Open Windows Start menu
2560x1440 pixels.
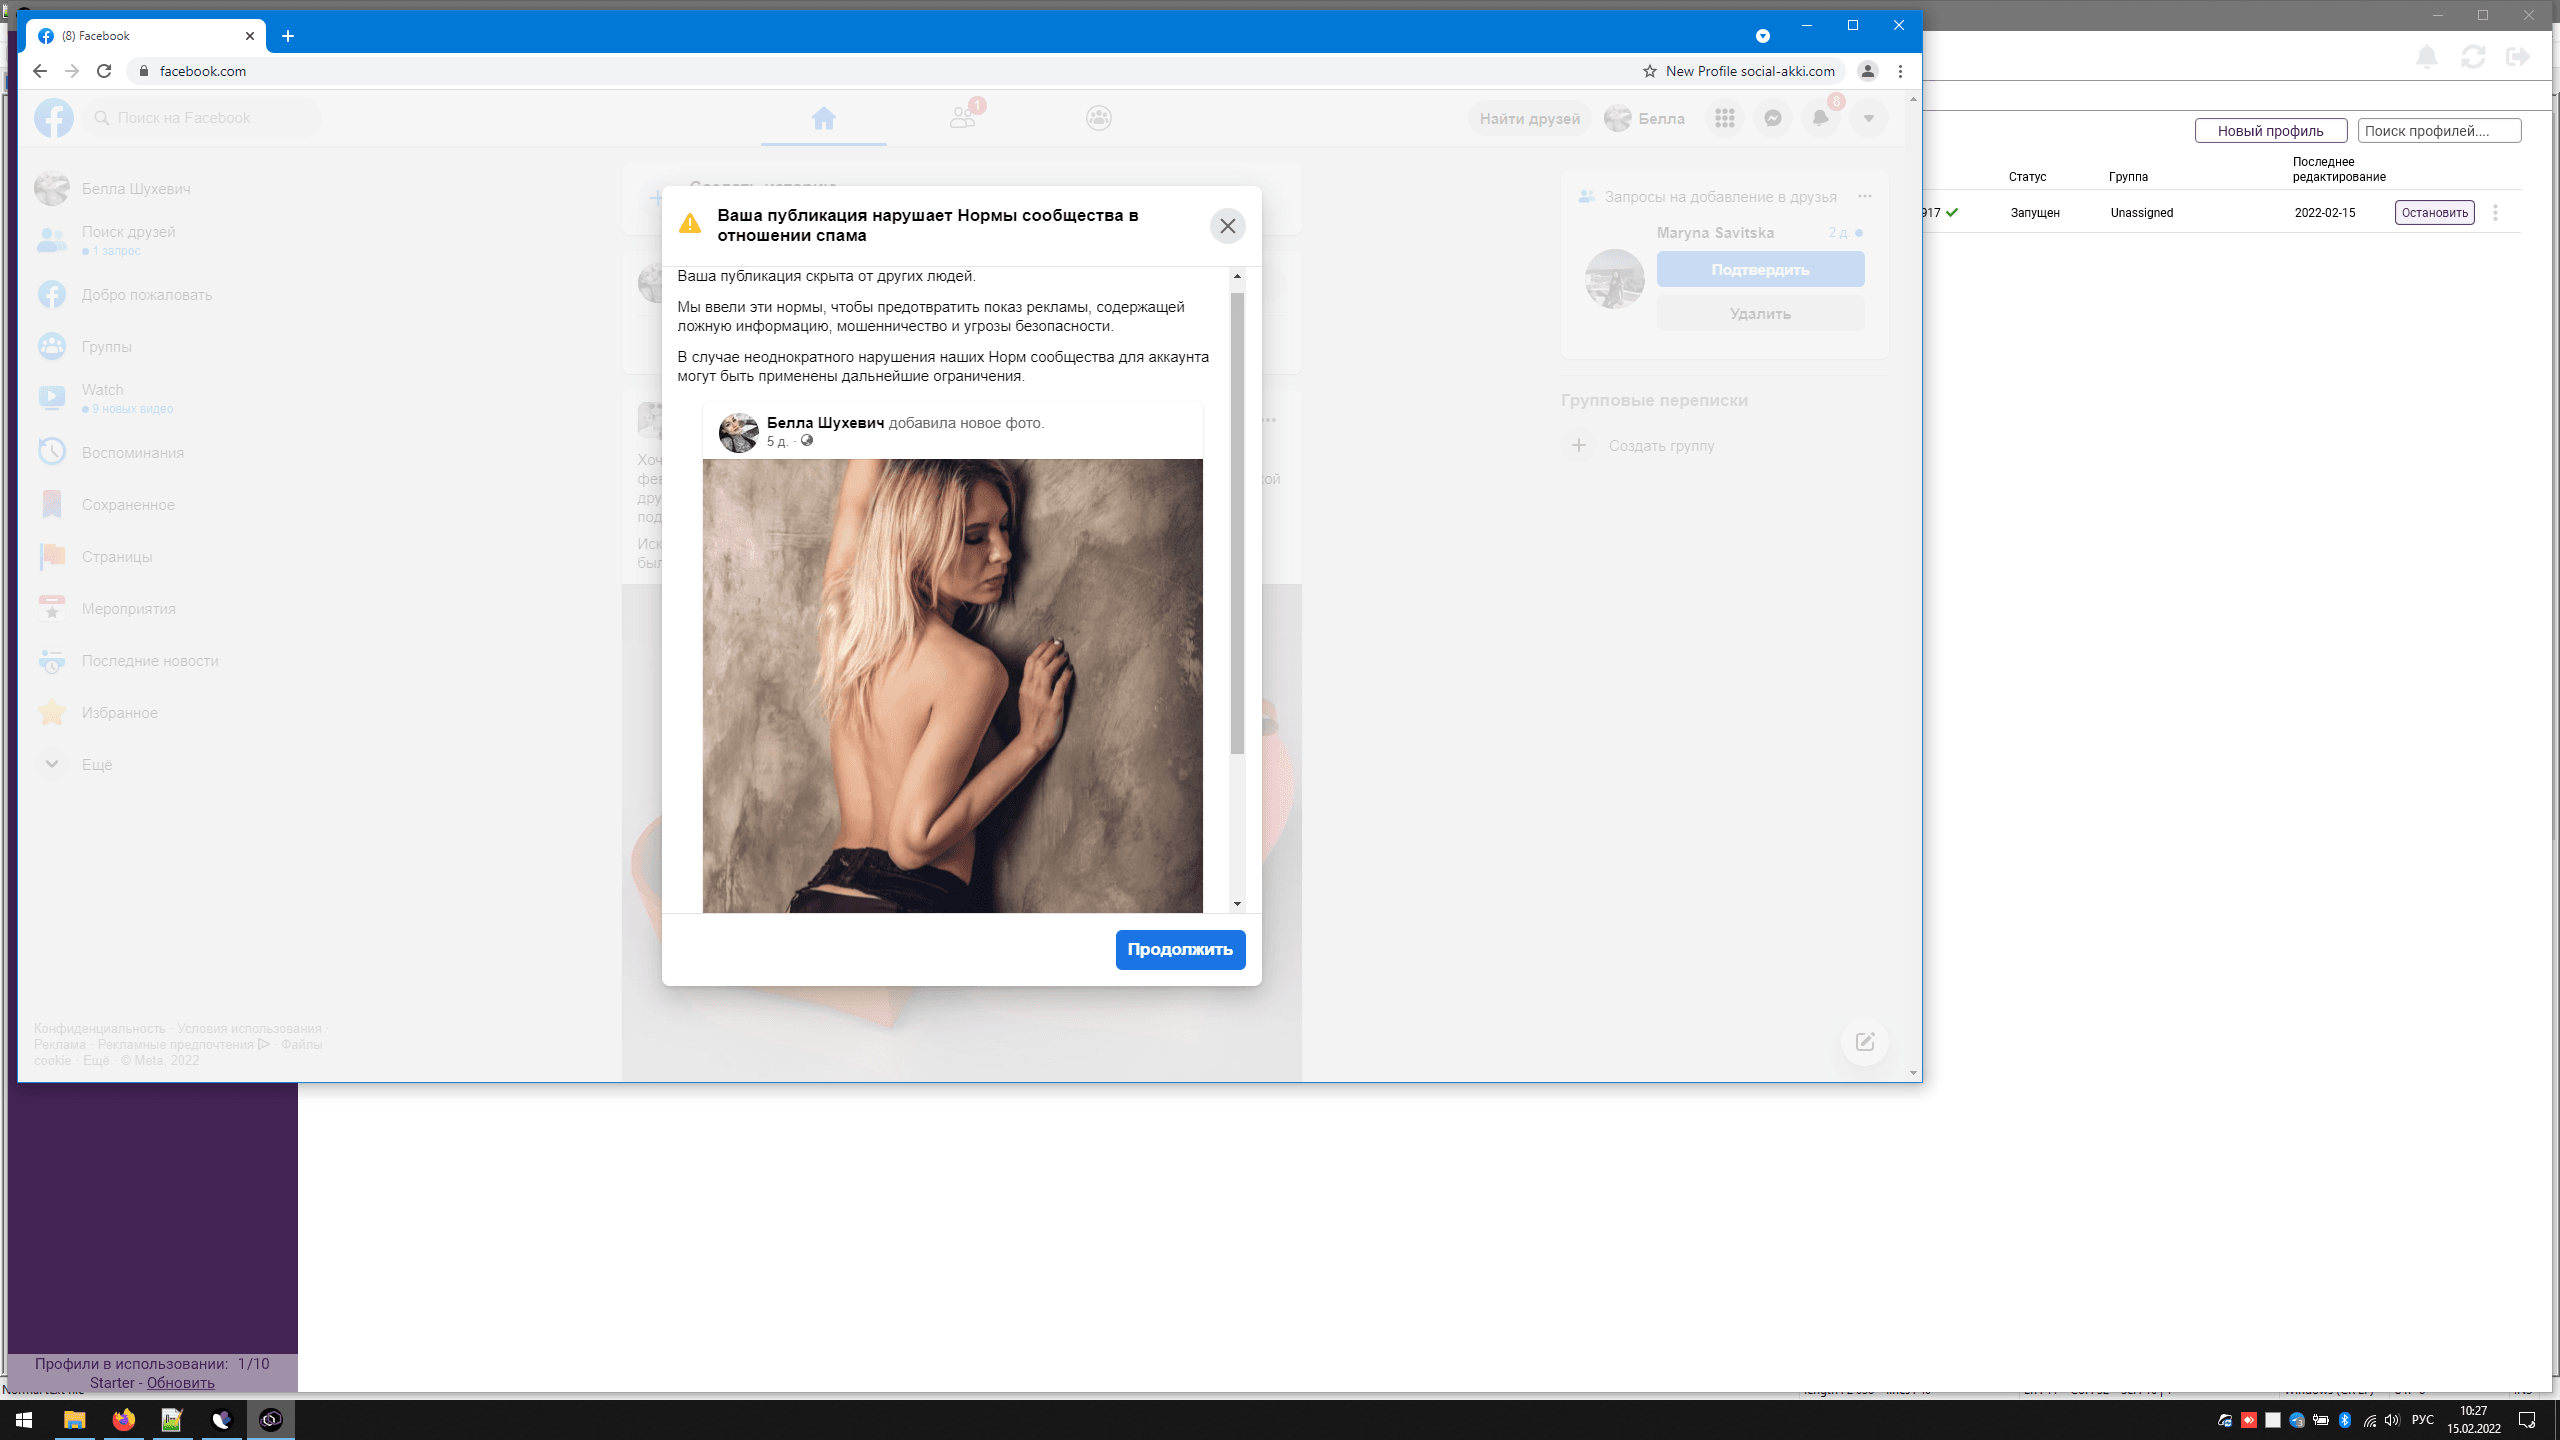coord(24,1419)
